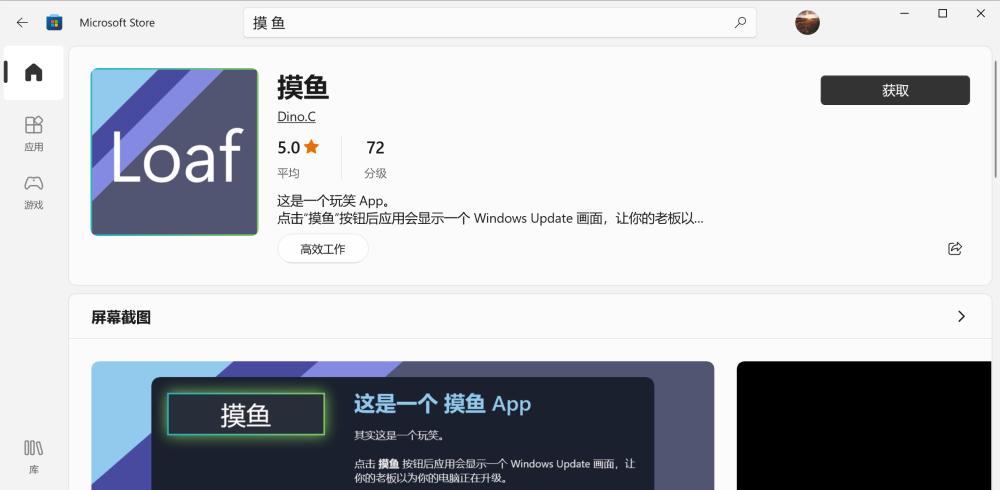1000x490 pixels.
Task: Open the first screenshot showing 摸鱼 App
Action: click(x=402, y=426)
